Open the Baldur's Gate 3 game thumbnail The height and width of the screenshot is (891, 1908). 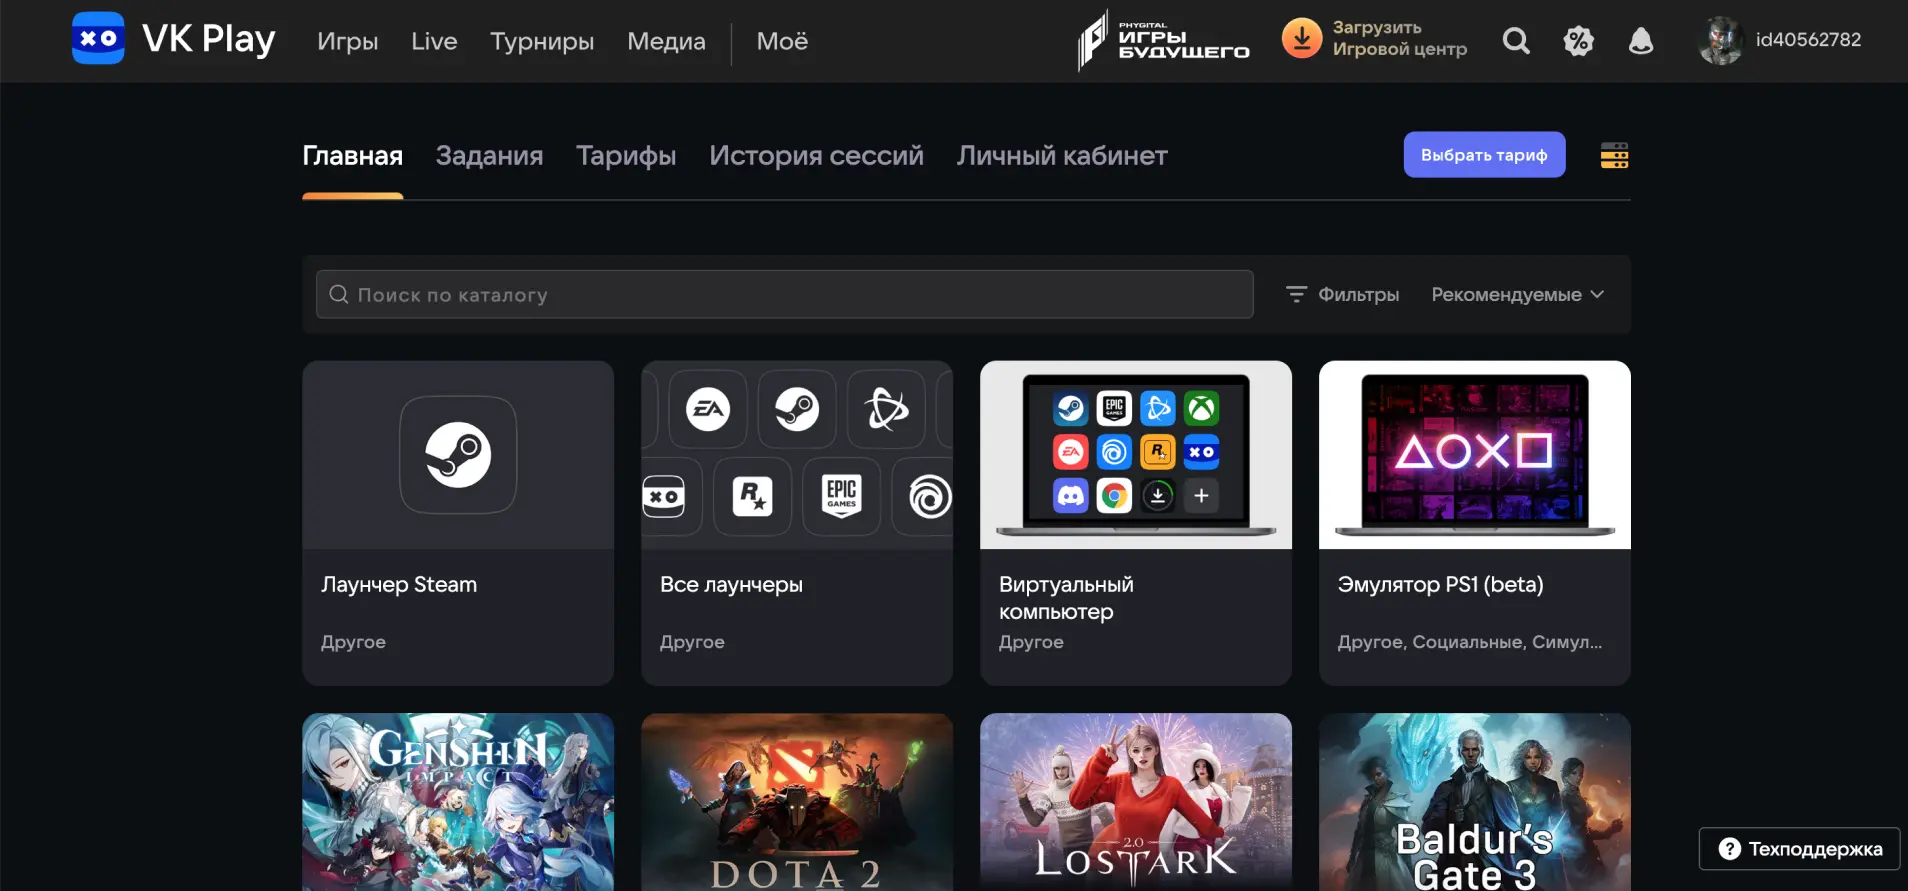pos(1474,801)
